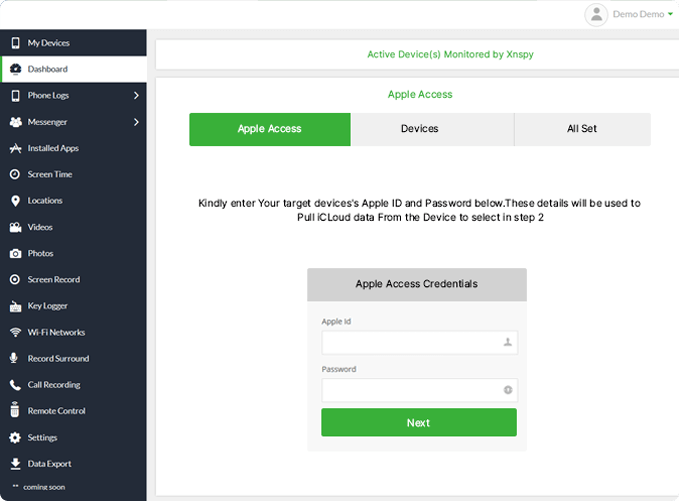This screenshot has height=501, width=679.
Task: Open the Demo Demo account dropdown
Action: [x=645, y=15]
